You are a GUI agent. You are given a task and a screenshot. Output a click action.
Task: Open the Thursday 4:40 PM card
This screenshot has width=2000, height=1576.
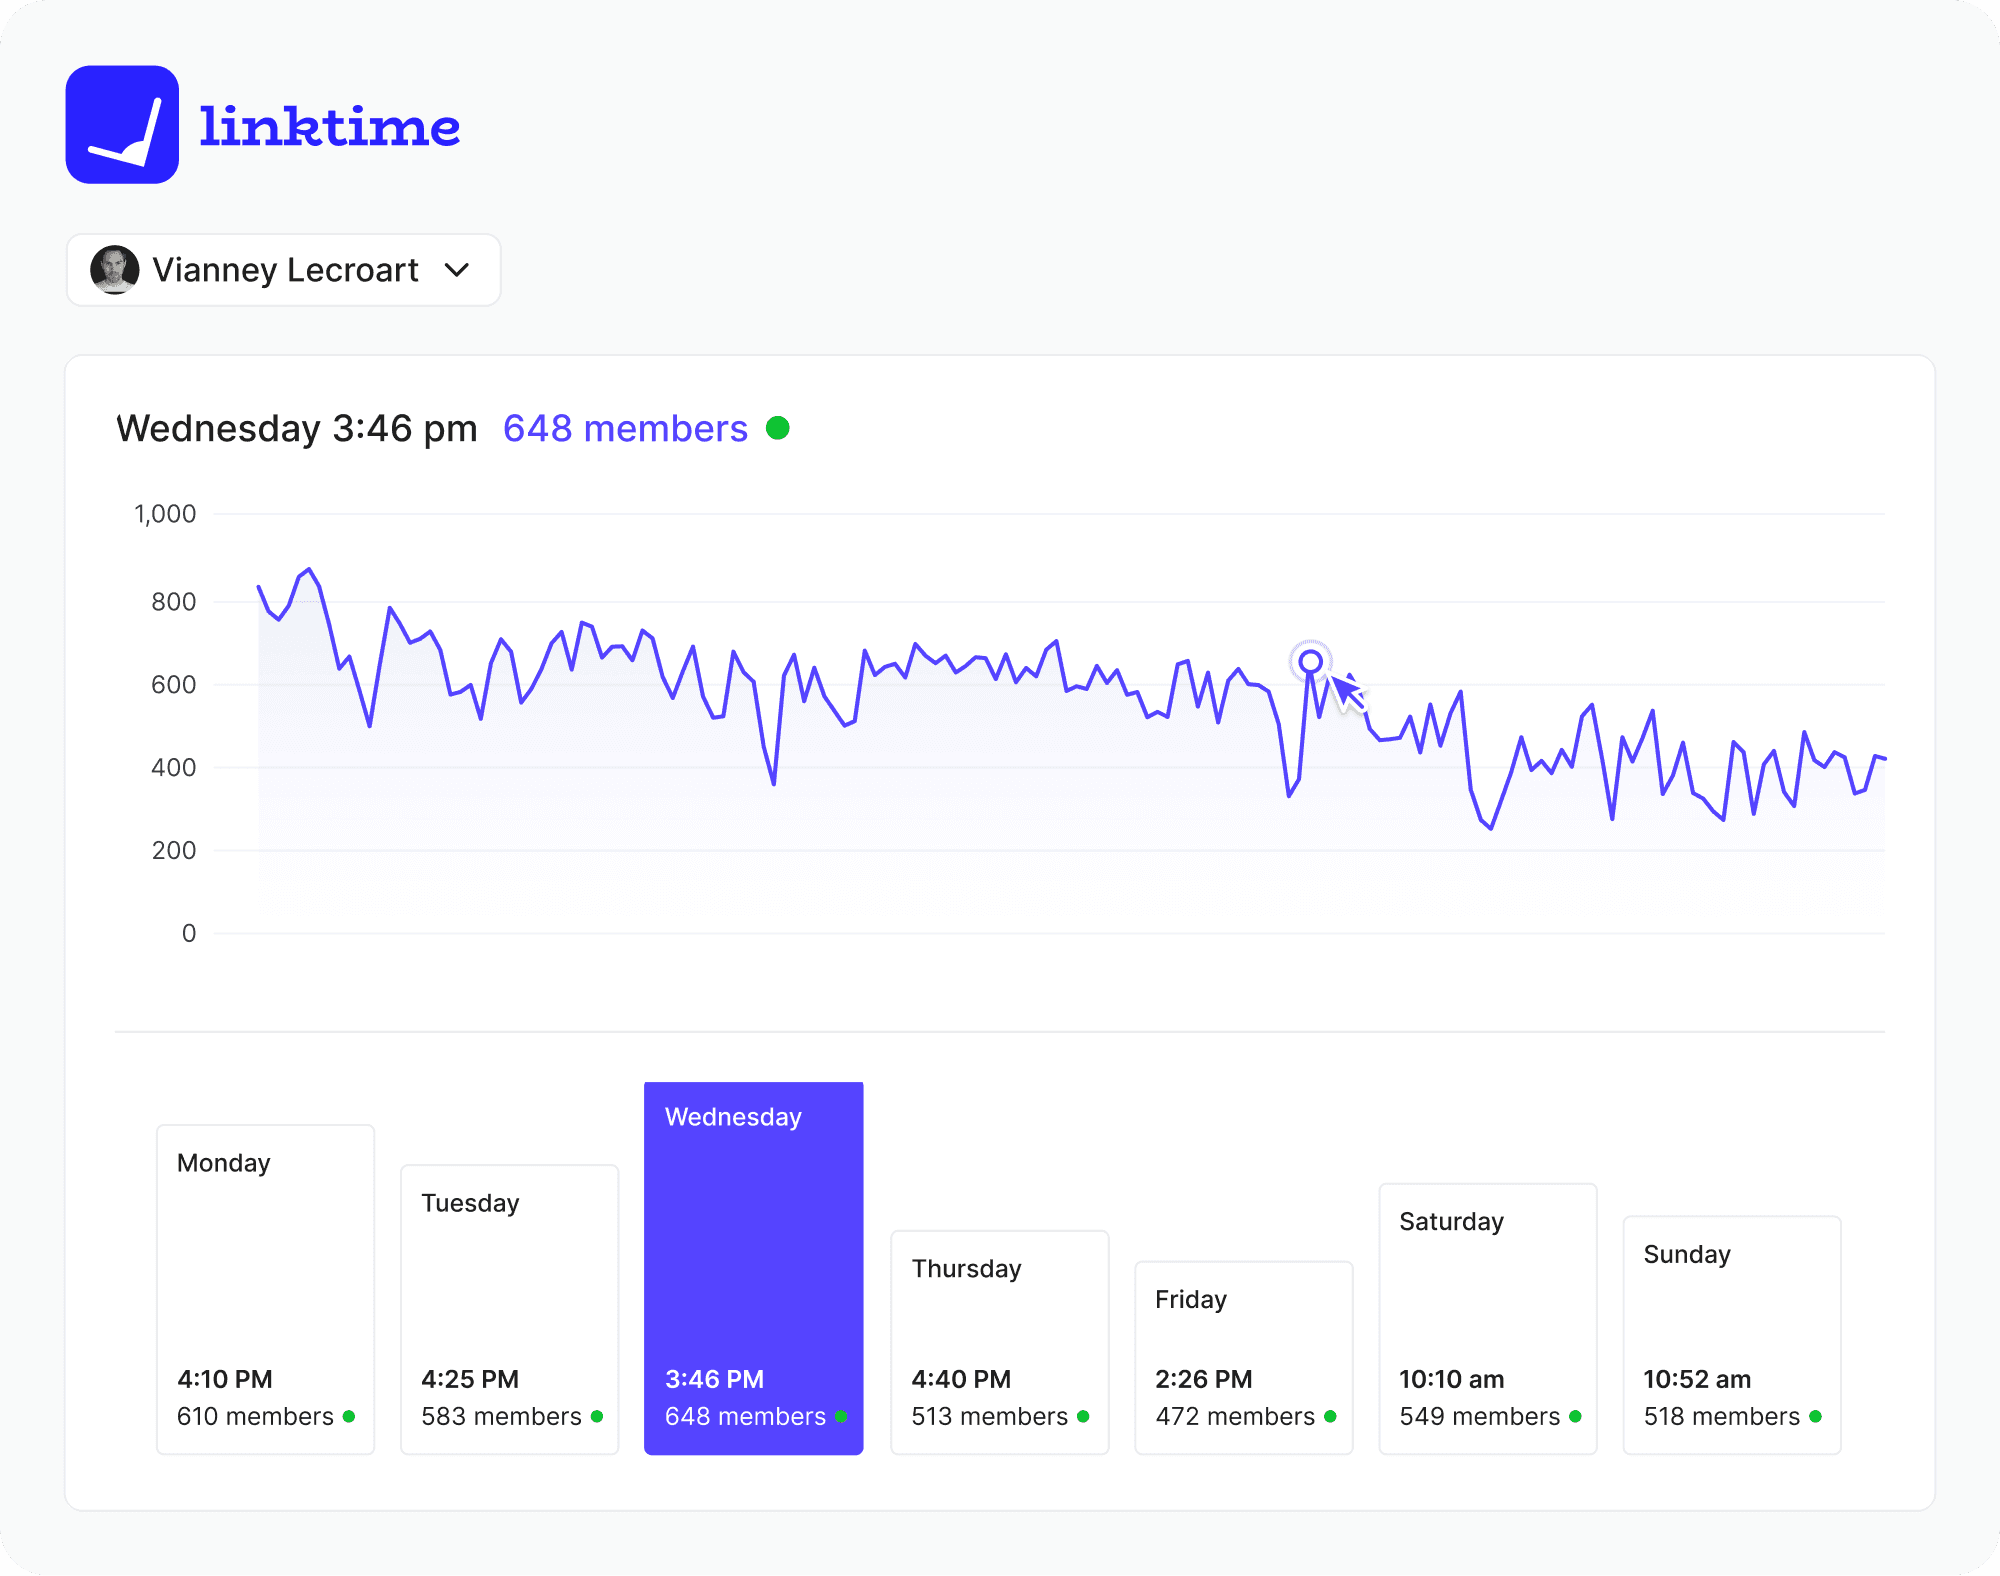pos(999,1342)
